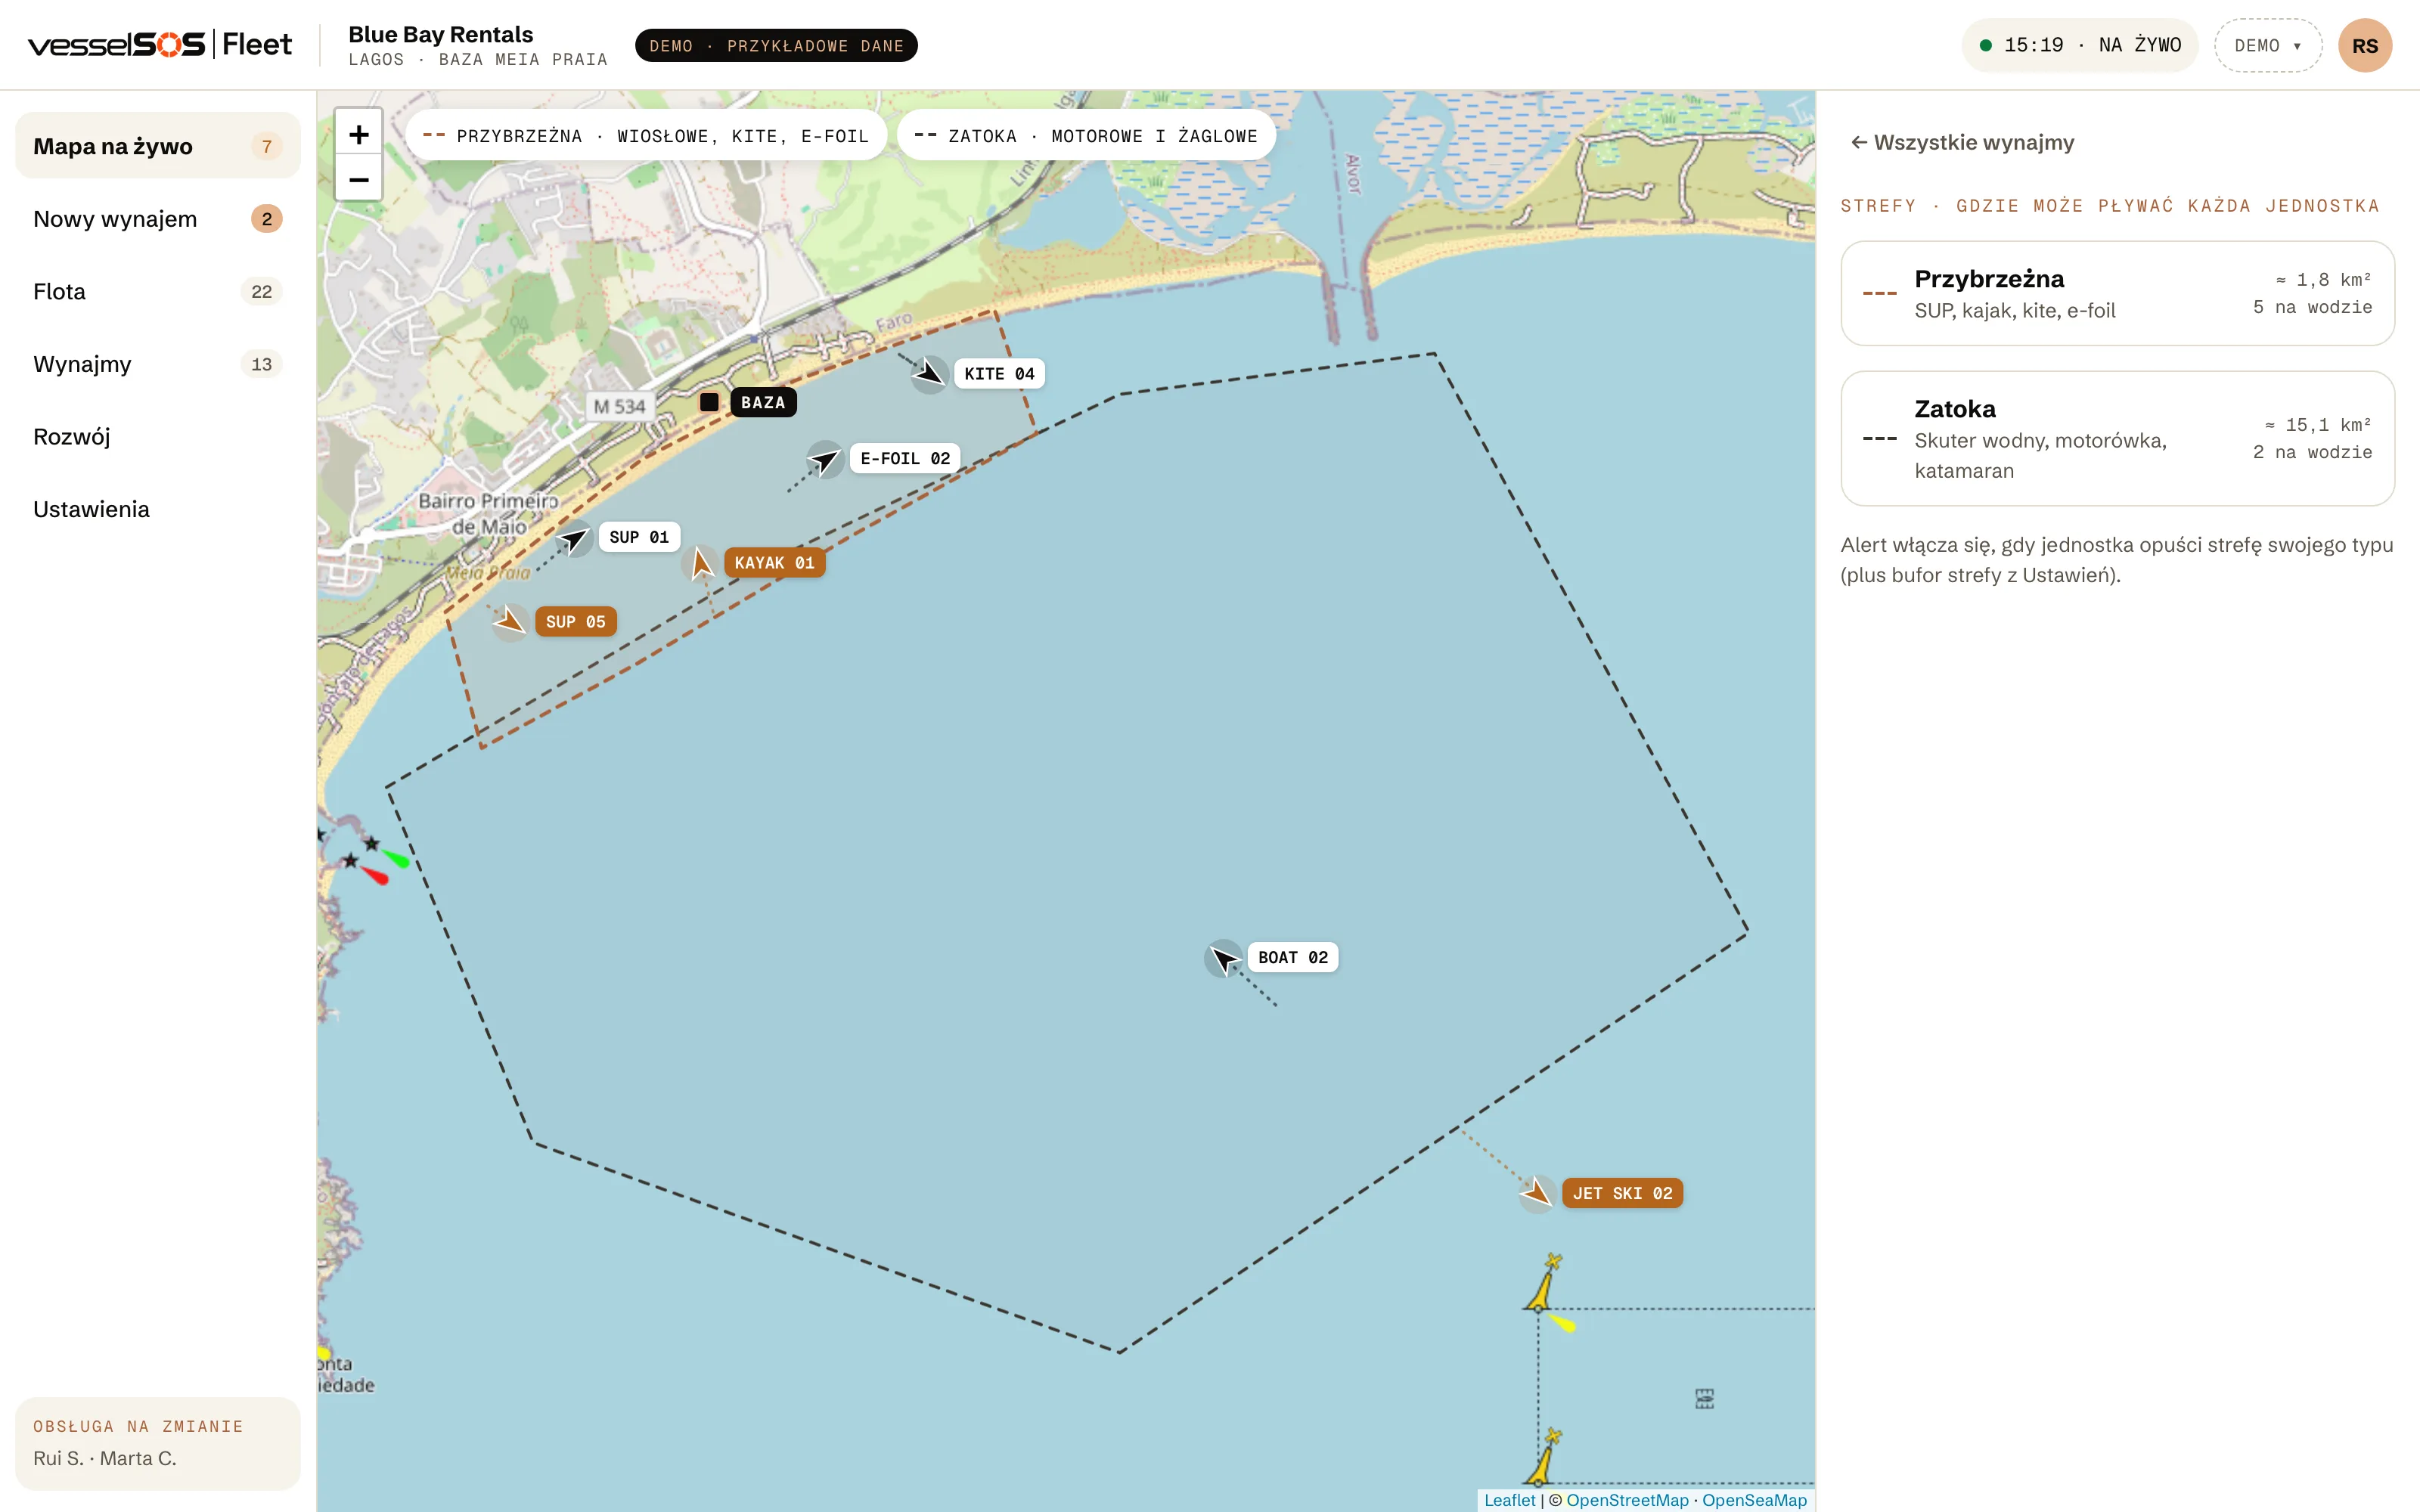2420x1512 pixels.
Task: Click the JET SKI 02 orange label
Action: 1622,1193
